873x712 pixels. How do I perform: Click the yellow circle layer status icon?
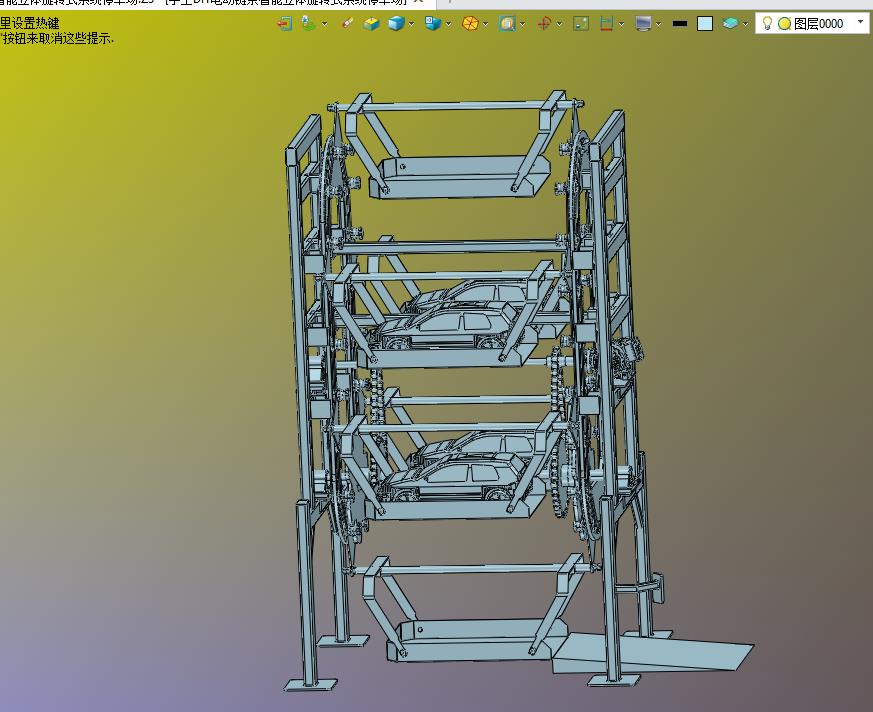click(784, 23)
